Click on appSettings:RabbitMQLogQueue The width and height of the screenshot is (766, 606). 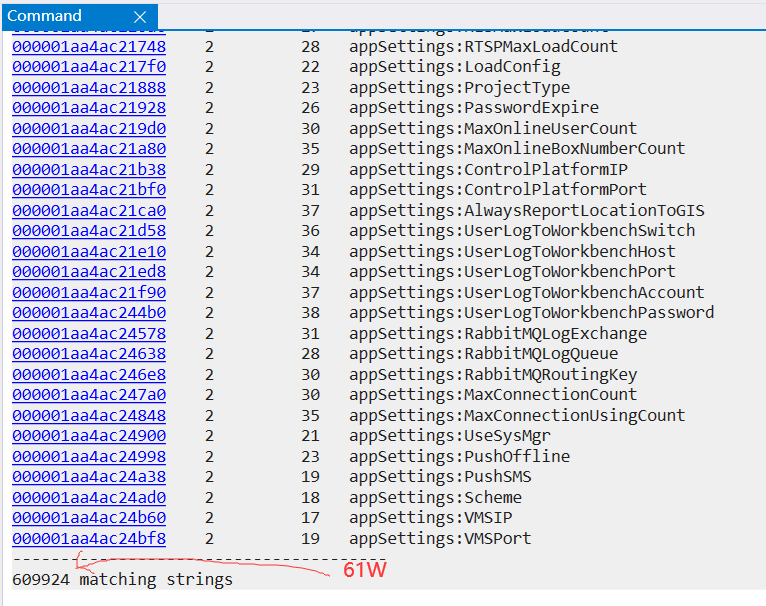(484, 354)
